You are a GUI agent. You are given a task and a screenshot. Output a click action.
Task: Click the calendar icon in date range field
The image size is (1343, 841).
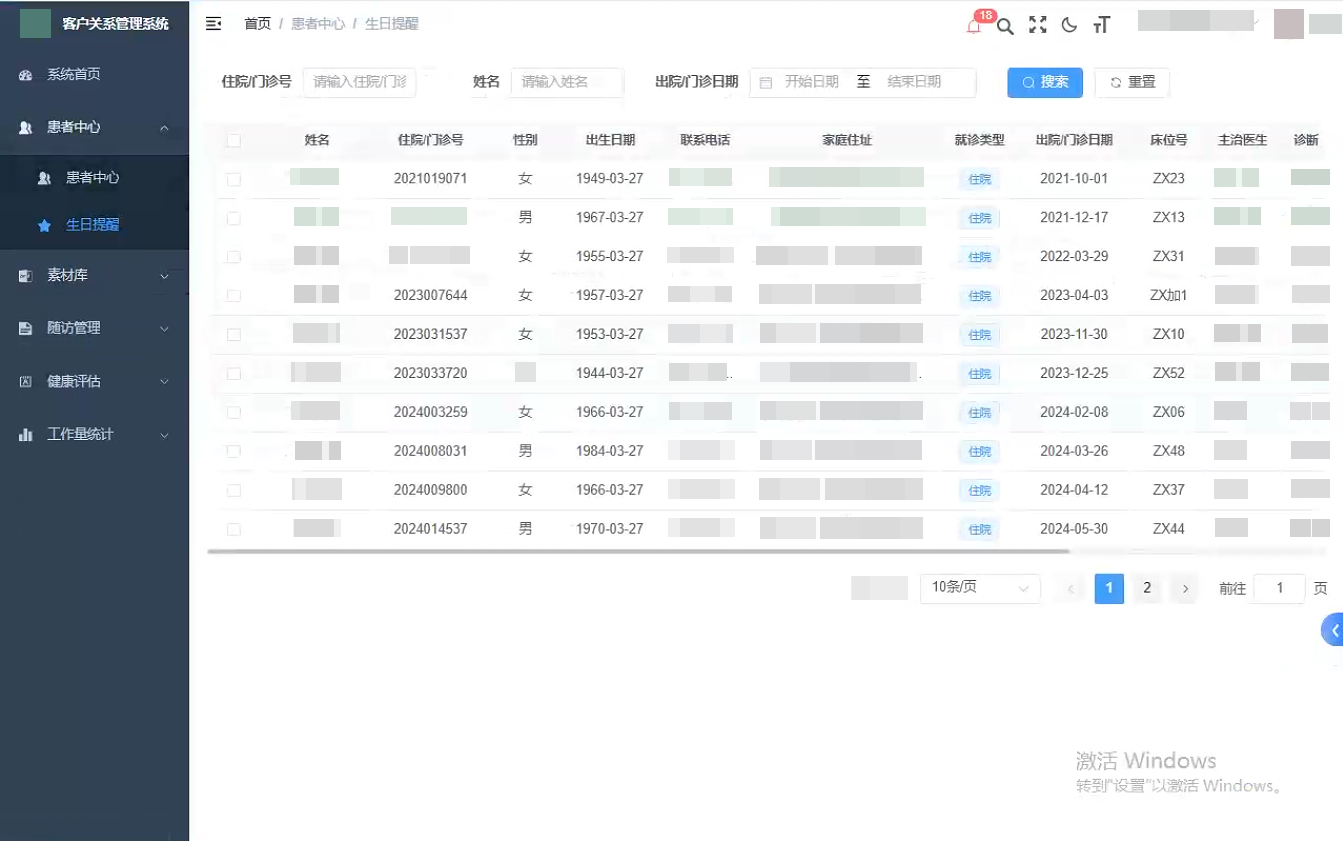(x=766, y=83)
